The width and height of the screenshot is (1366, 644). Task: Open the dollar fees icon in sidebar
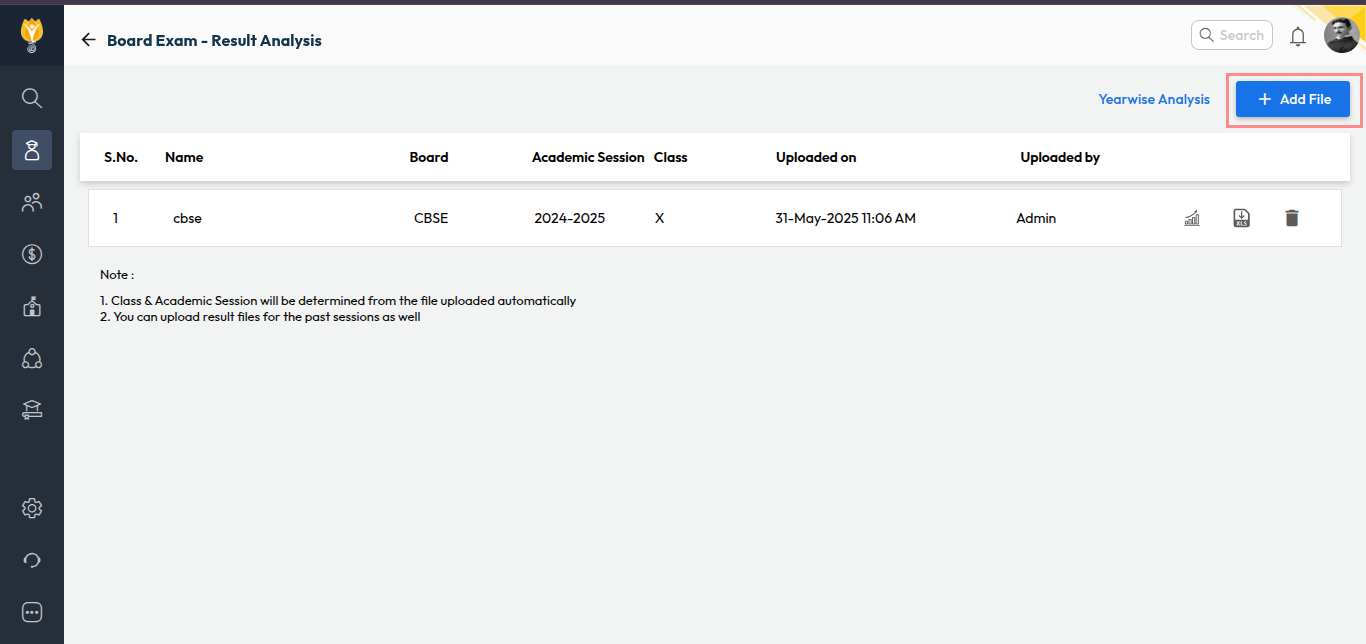[x=32, y=255]
